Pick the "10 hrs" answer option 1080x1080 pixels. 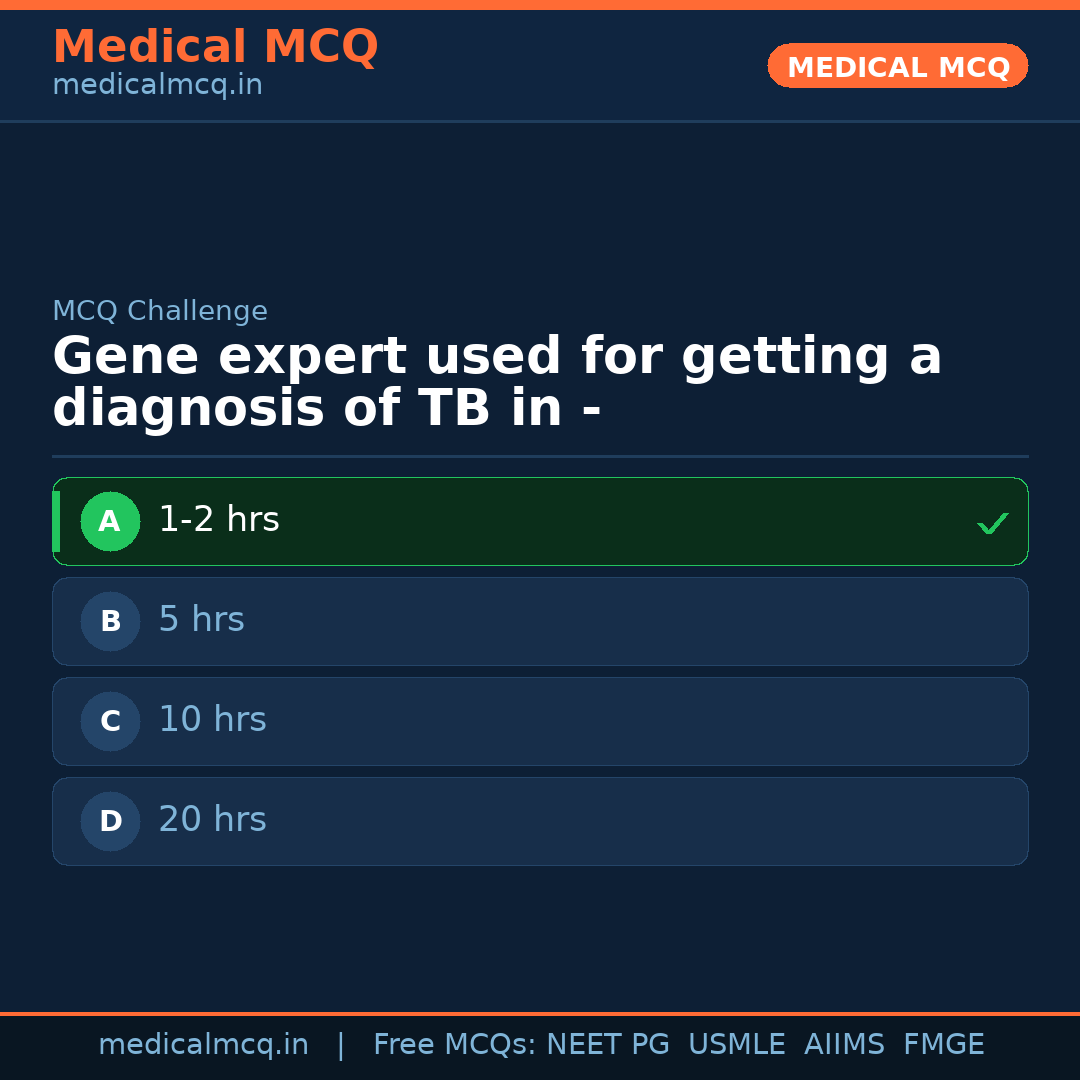click(212, 720)
